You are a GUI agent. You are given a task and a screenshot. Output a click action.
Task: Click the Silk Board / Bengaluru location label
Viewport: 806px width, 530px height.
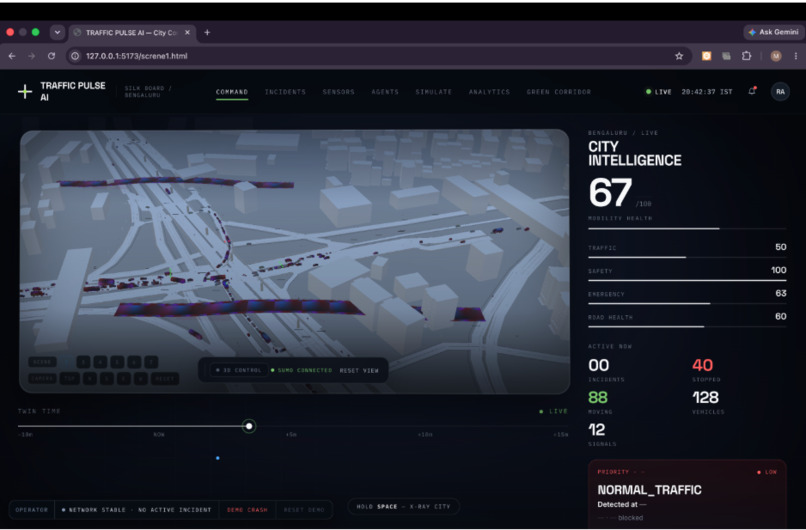(x=148, y=92)
